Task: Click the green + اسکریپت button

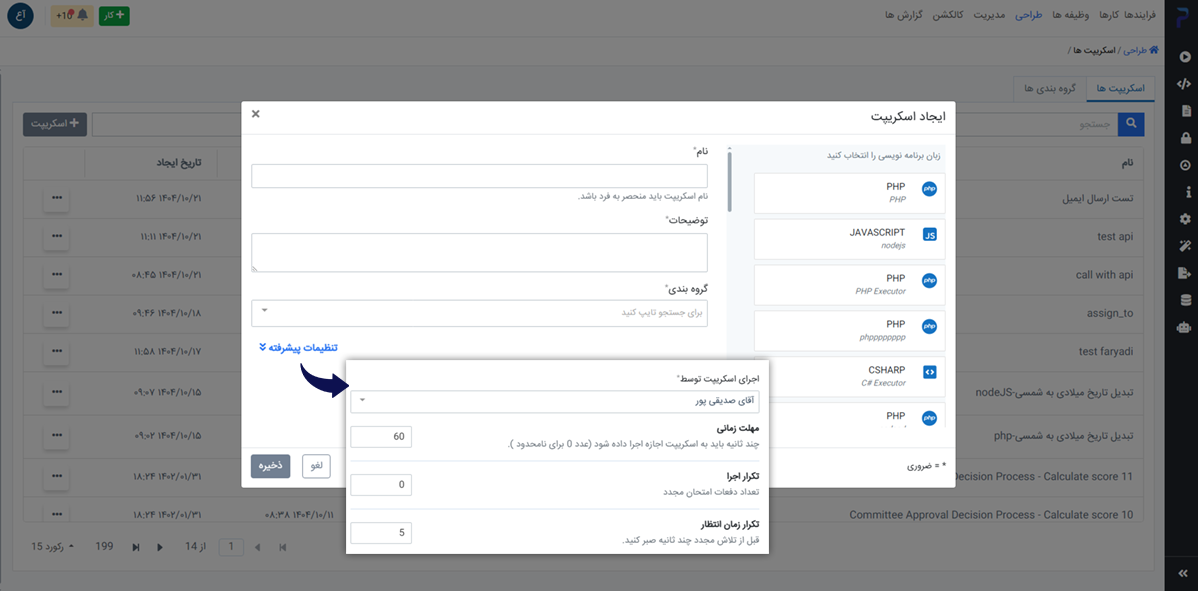Action: (x=54, y=124)
